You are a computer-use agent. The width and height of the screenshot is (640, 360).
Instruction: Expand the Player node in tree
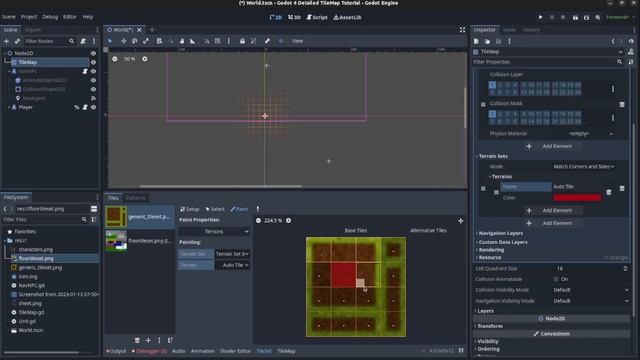[9, 107]
